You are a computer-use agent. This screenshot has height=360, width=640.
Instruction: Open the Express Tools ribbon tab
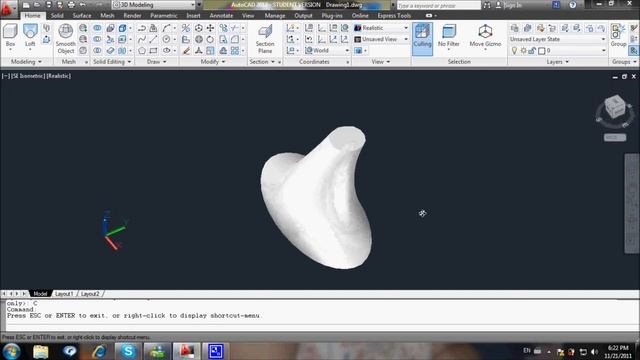(x=394, y=16)
